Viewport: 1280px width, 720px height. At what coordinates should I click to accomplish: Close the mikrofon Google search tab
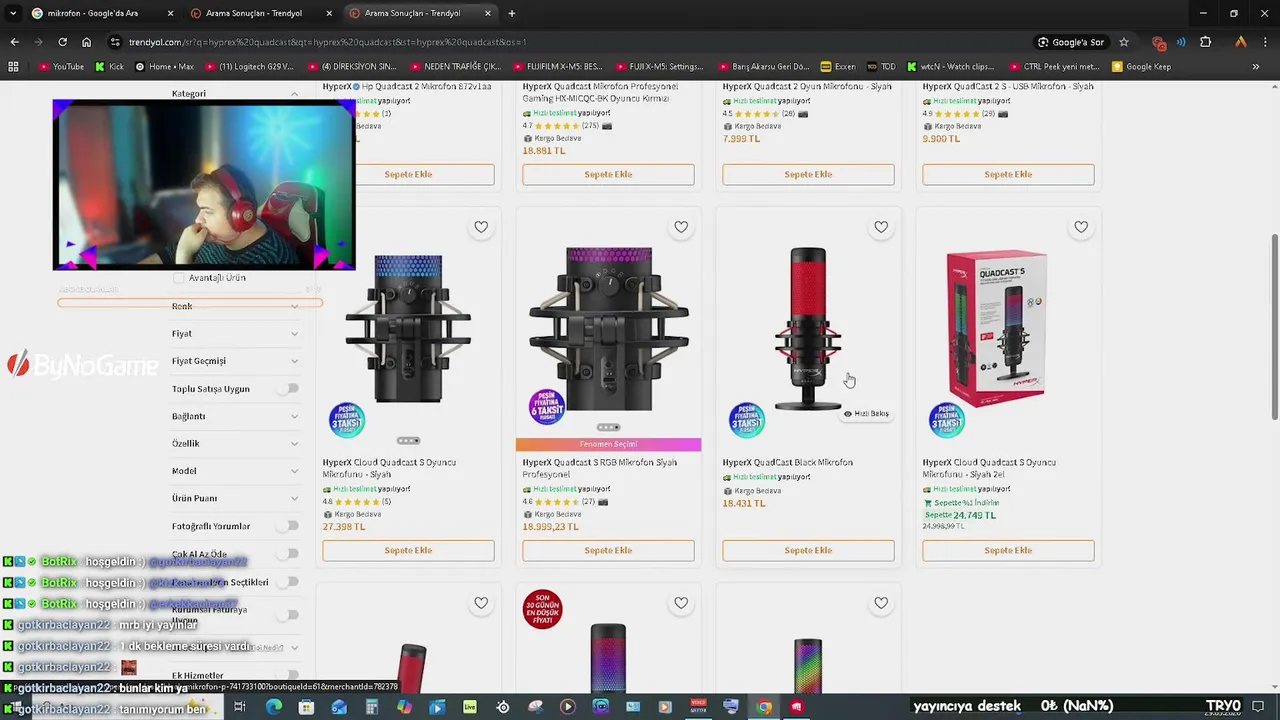pyautogui.click(x=170, y=13)
